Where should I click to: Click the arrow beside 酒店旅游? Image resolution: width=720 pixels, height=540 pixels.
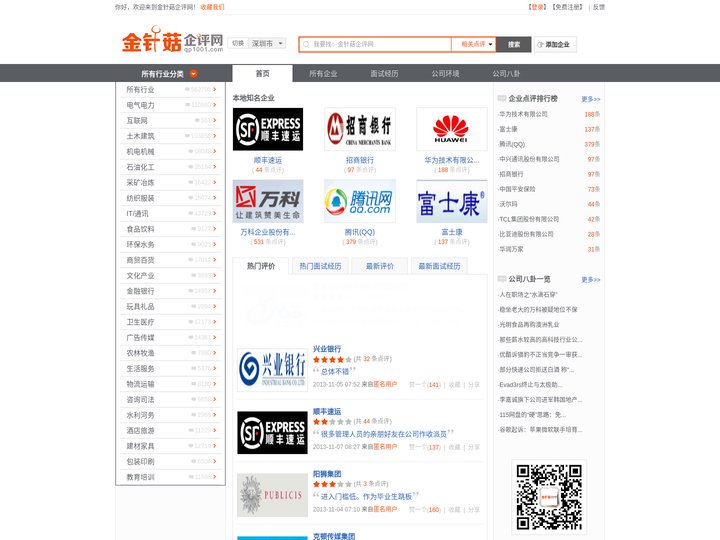click(214, 430)
